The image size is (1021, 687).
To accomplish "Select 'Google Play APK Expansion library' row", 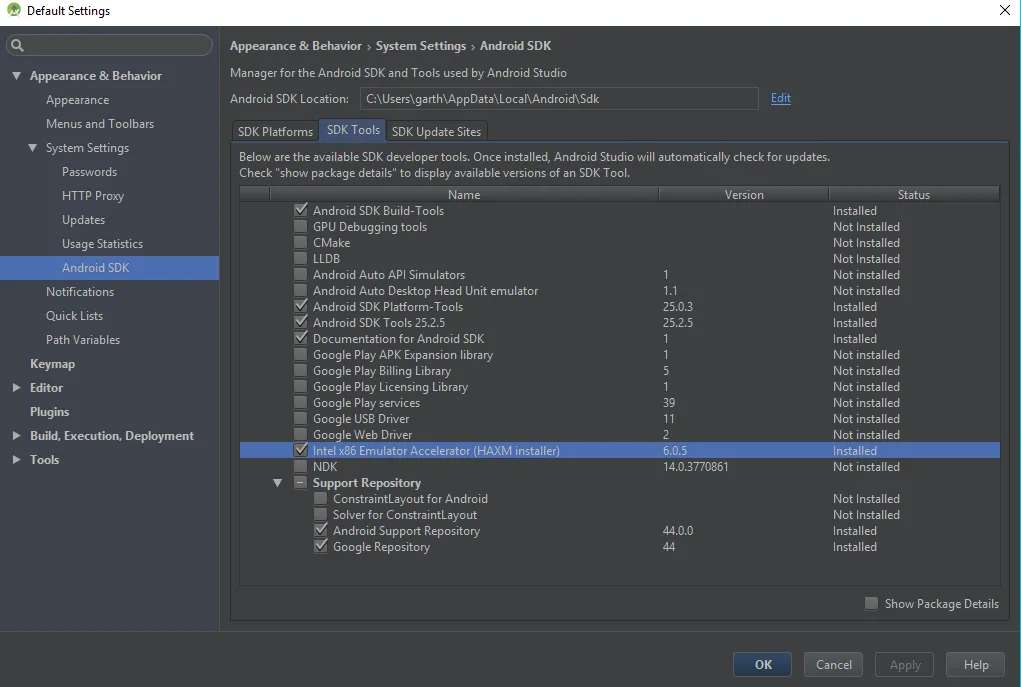I will point(619,354).
